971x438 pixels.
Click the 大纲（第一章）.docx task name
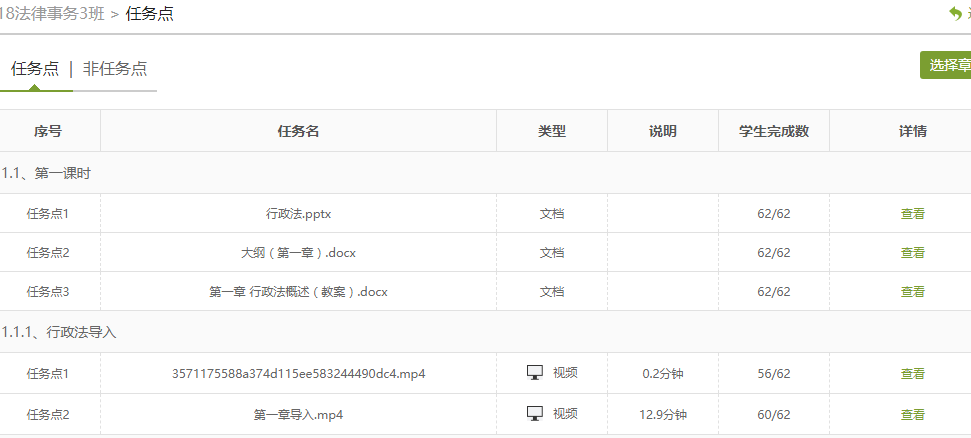pos(298,252)
